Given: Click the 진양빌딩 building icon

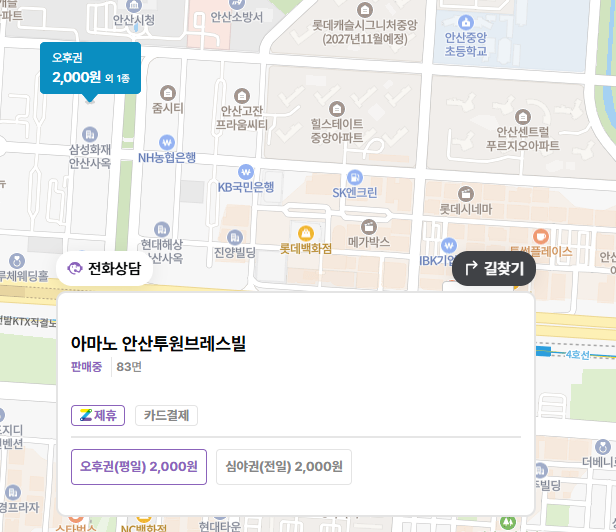Looking at the screenshot, I should [235, 237].
